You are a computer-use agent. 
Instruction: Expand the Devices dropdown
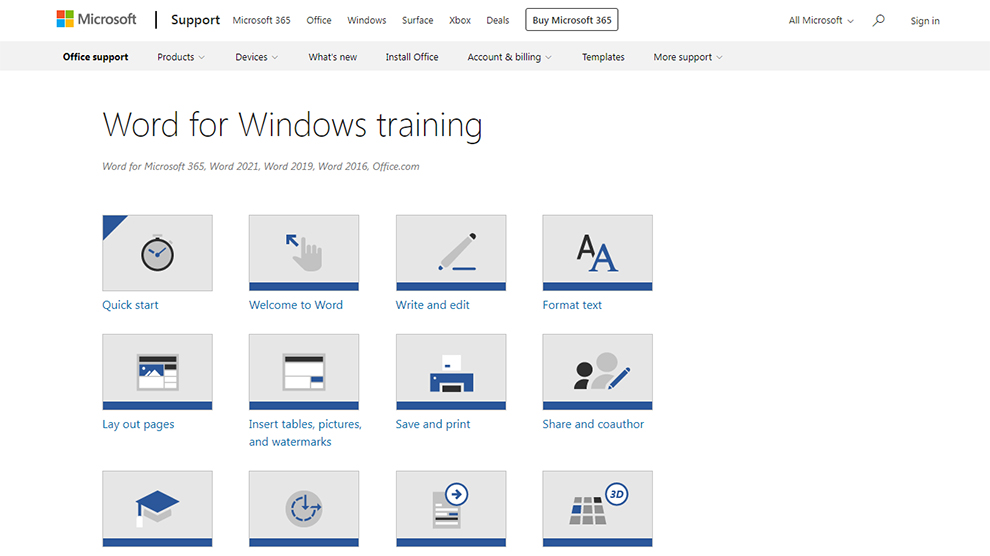coord(256,57)
